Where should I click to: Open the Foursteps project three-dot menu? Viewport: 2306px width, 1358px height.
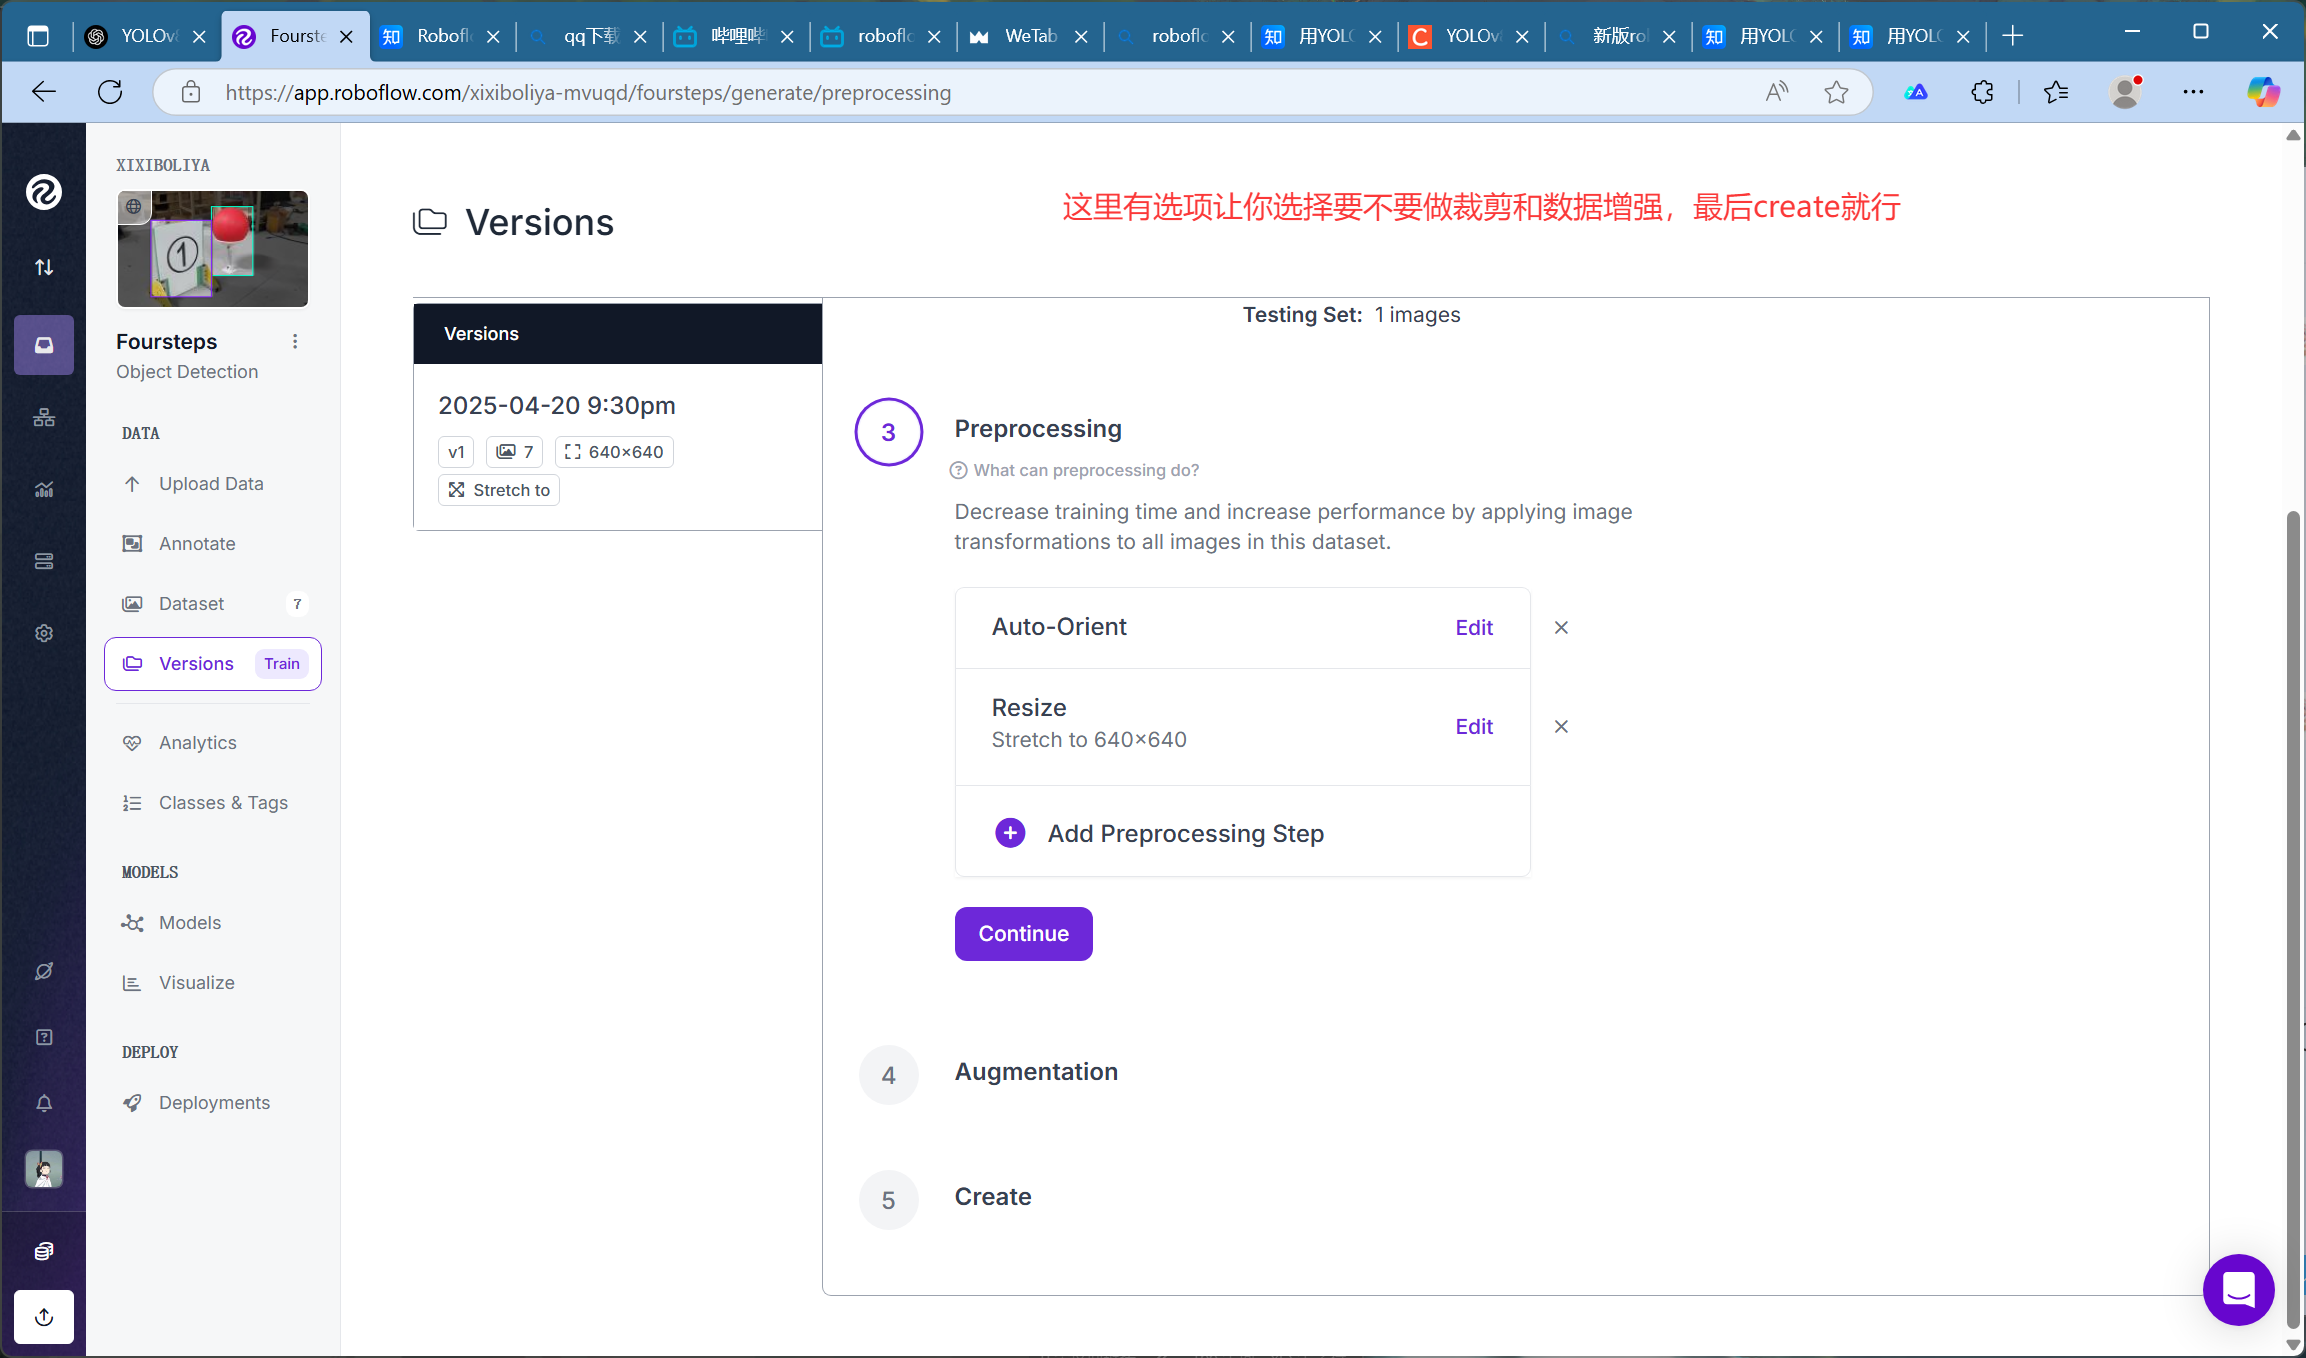[295, 342]
